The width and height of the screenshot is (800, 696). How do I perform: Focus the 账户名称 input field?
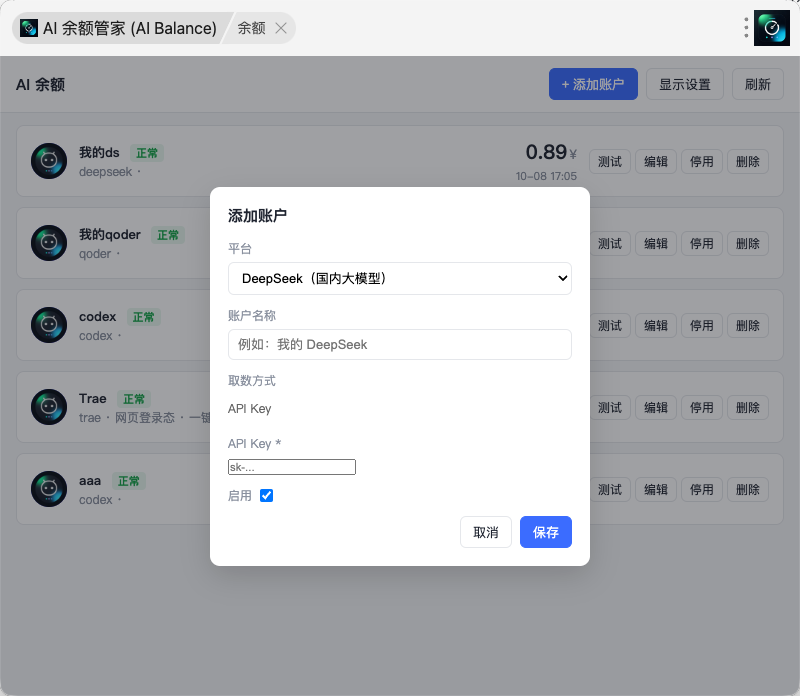tap(399, 344)
